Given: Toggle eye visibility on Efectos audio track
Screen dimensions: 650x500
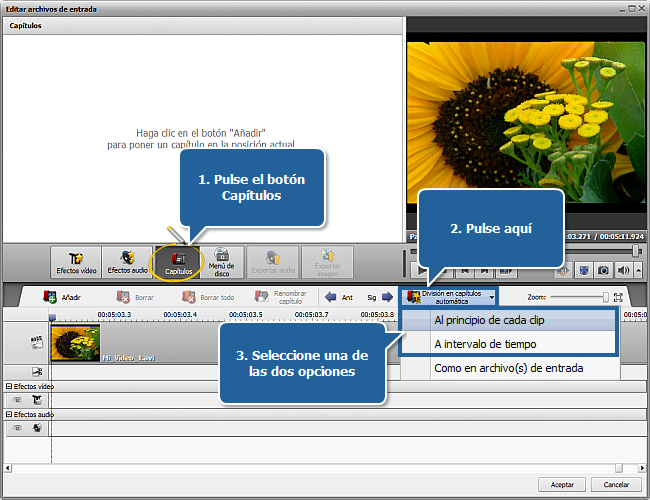Looking at the screenshot, I should pyautogui.click(x=15, y=428).
